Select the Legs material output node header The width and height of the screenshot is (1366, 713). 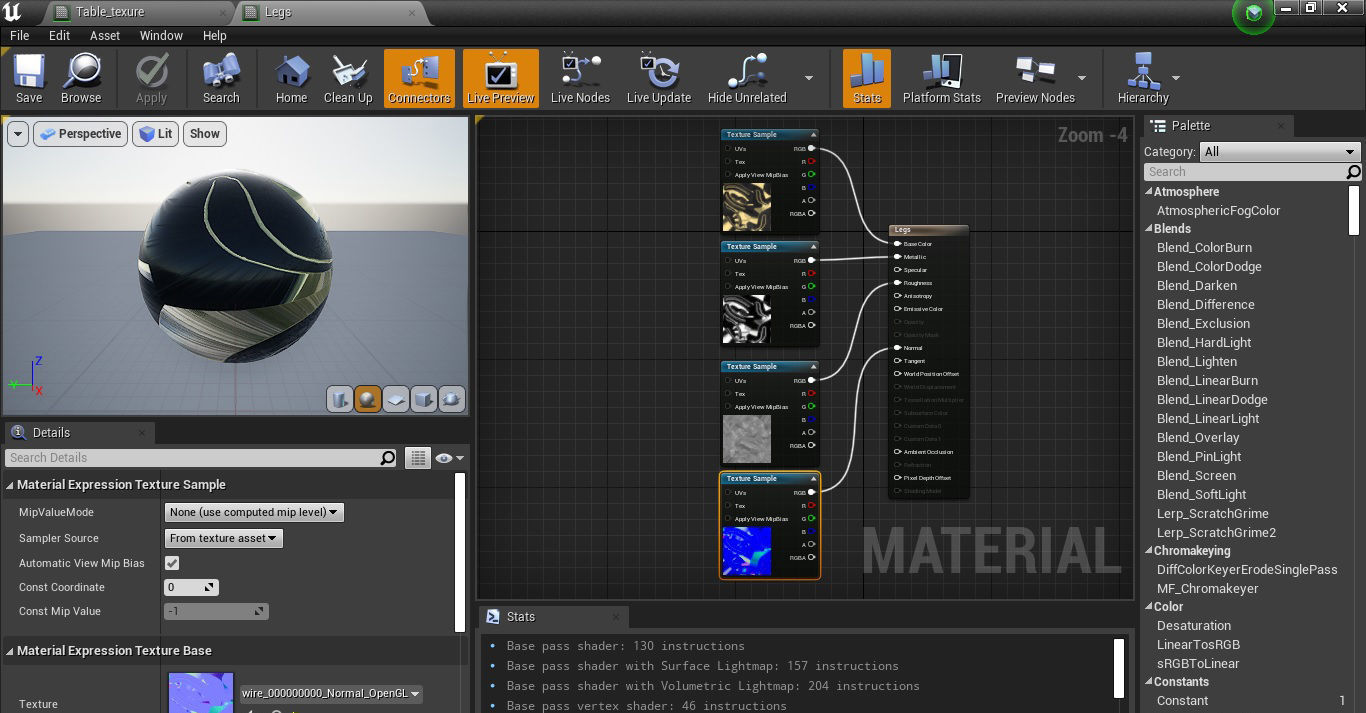pyautogui.click(x=928, y=230)
